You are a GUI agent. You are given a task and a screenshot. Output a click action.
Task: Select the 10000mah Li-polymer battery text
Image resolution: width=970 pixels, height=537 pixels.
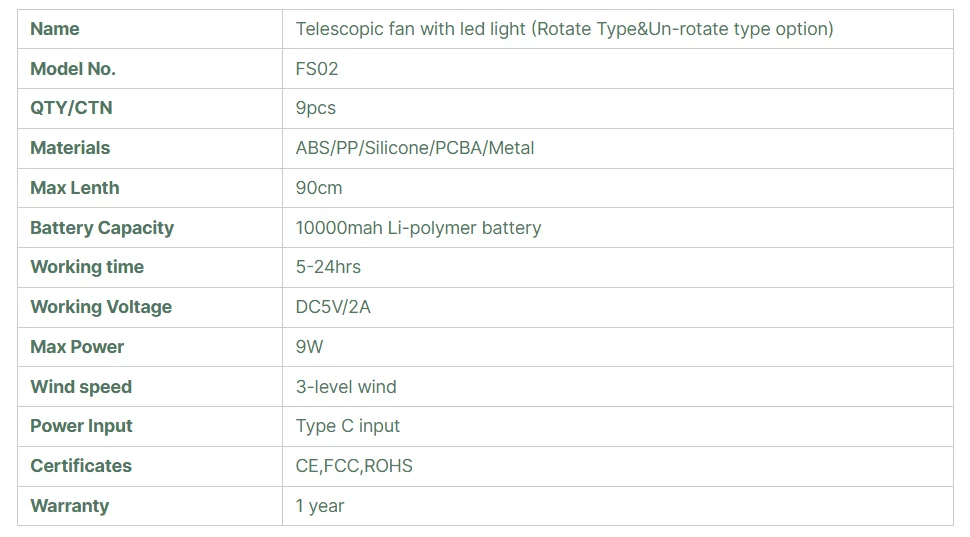click(418, 228)
